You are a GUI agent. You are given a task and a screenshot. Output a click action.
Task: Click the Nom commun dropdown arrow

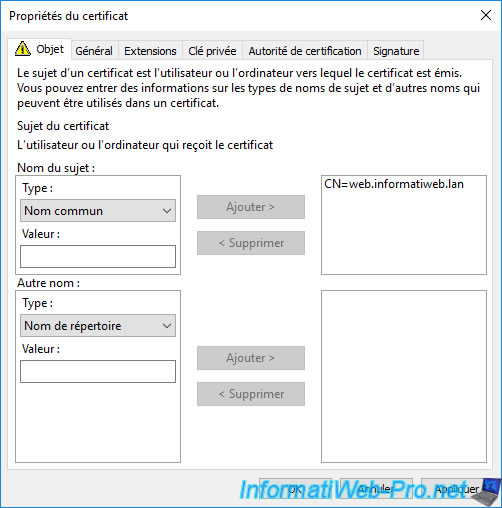(167, 211)
